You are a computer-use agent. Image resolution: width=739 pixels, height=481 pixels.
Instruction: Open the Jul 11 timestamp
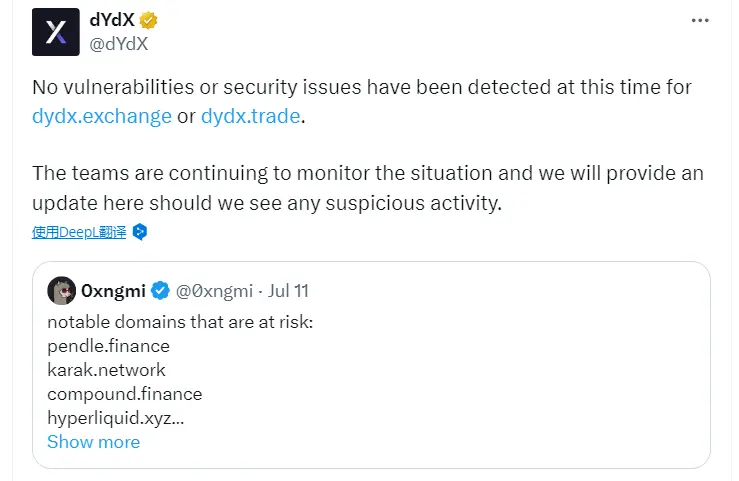tap(289, 291)
